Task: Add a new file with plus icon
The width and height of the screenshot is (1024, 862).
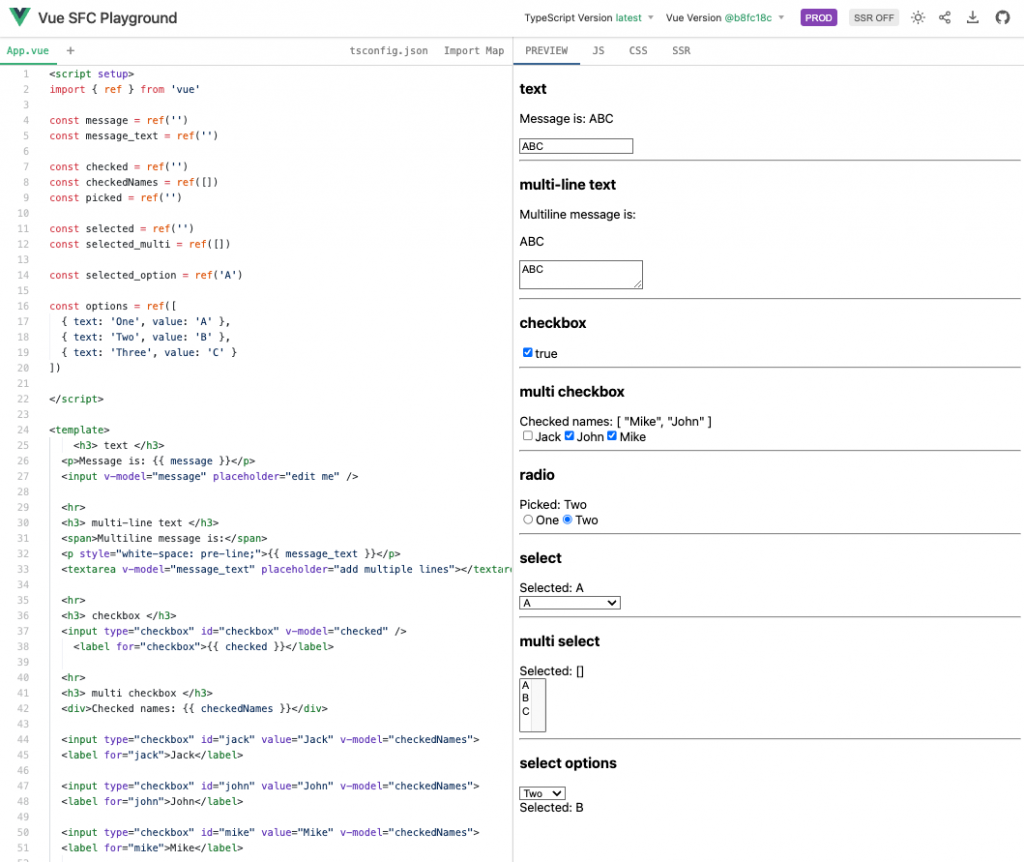Action: point(71,50)
